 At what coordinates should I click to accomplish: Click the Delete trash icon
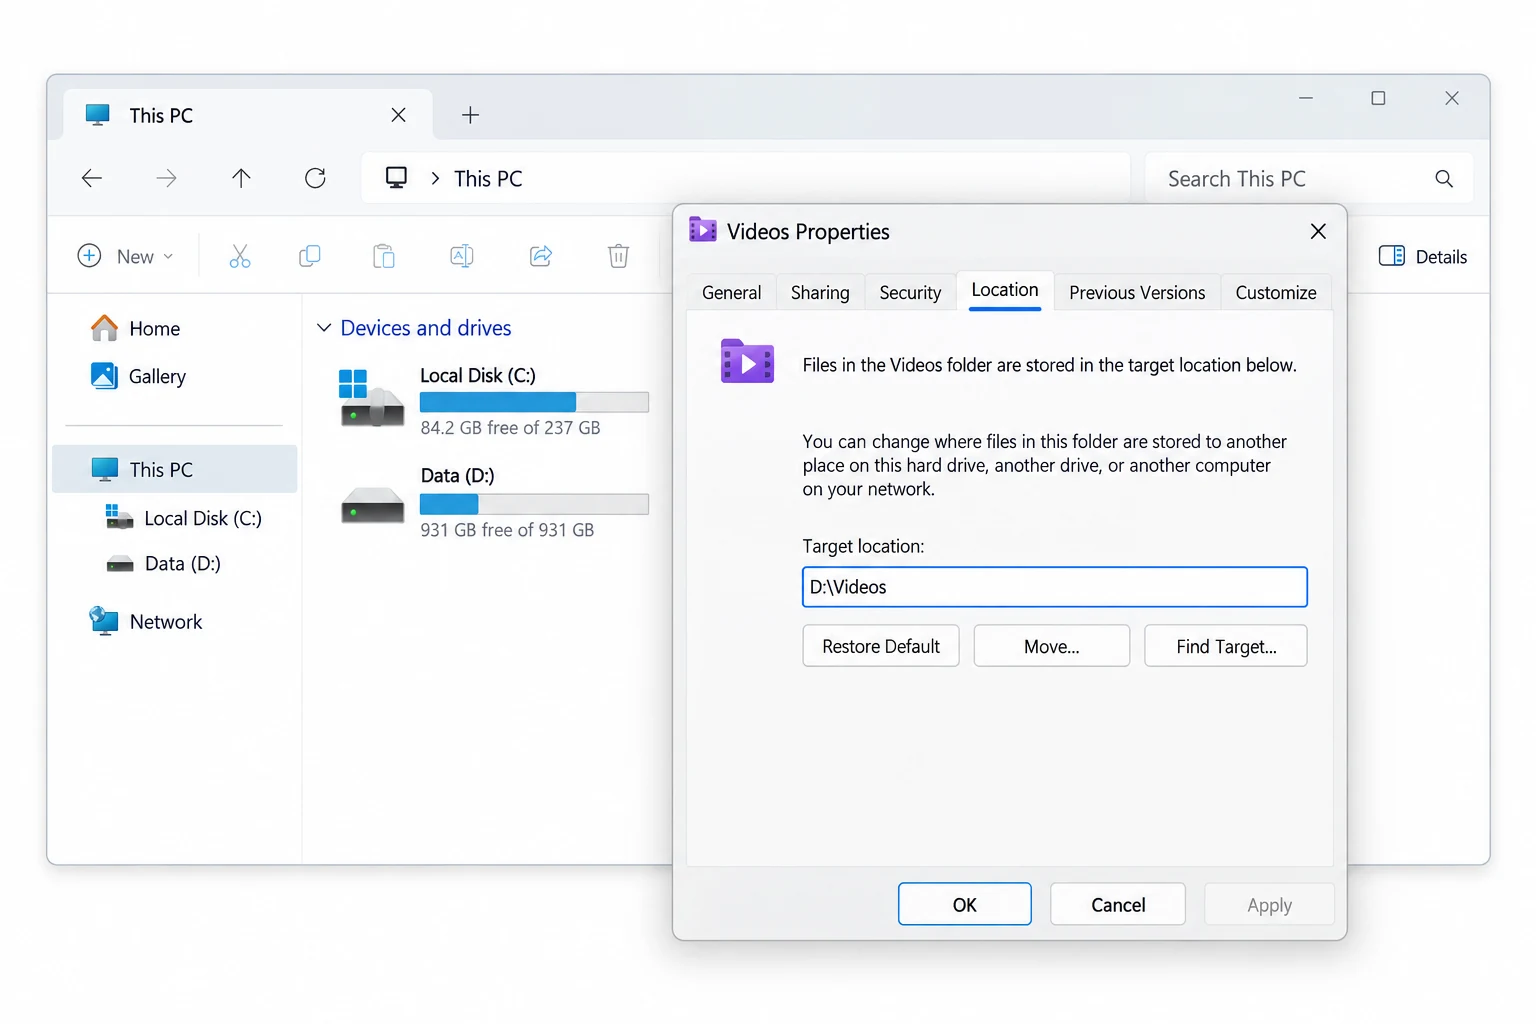[x=619, y=256]
